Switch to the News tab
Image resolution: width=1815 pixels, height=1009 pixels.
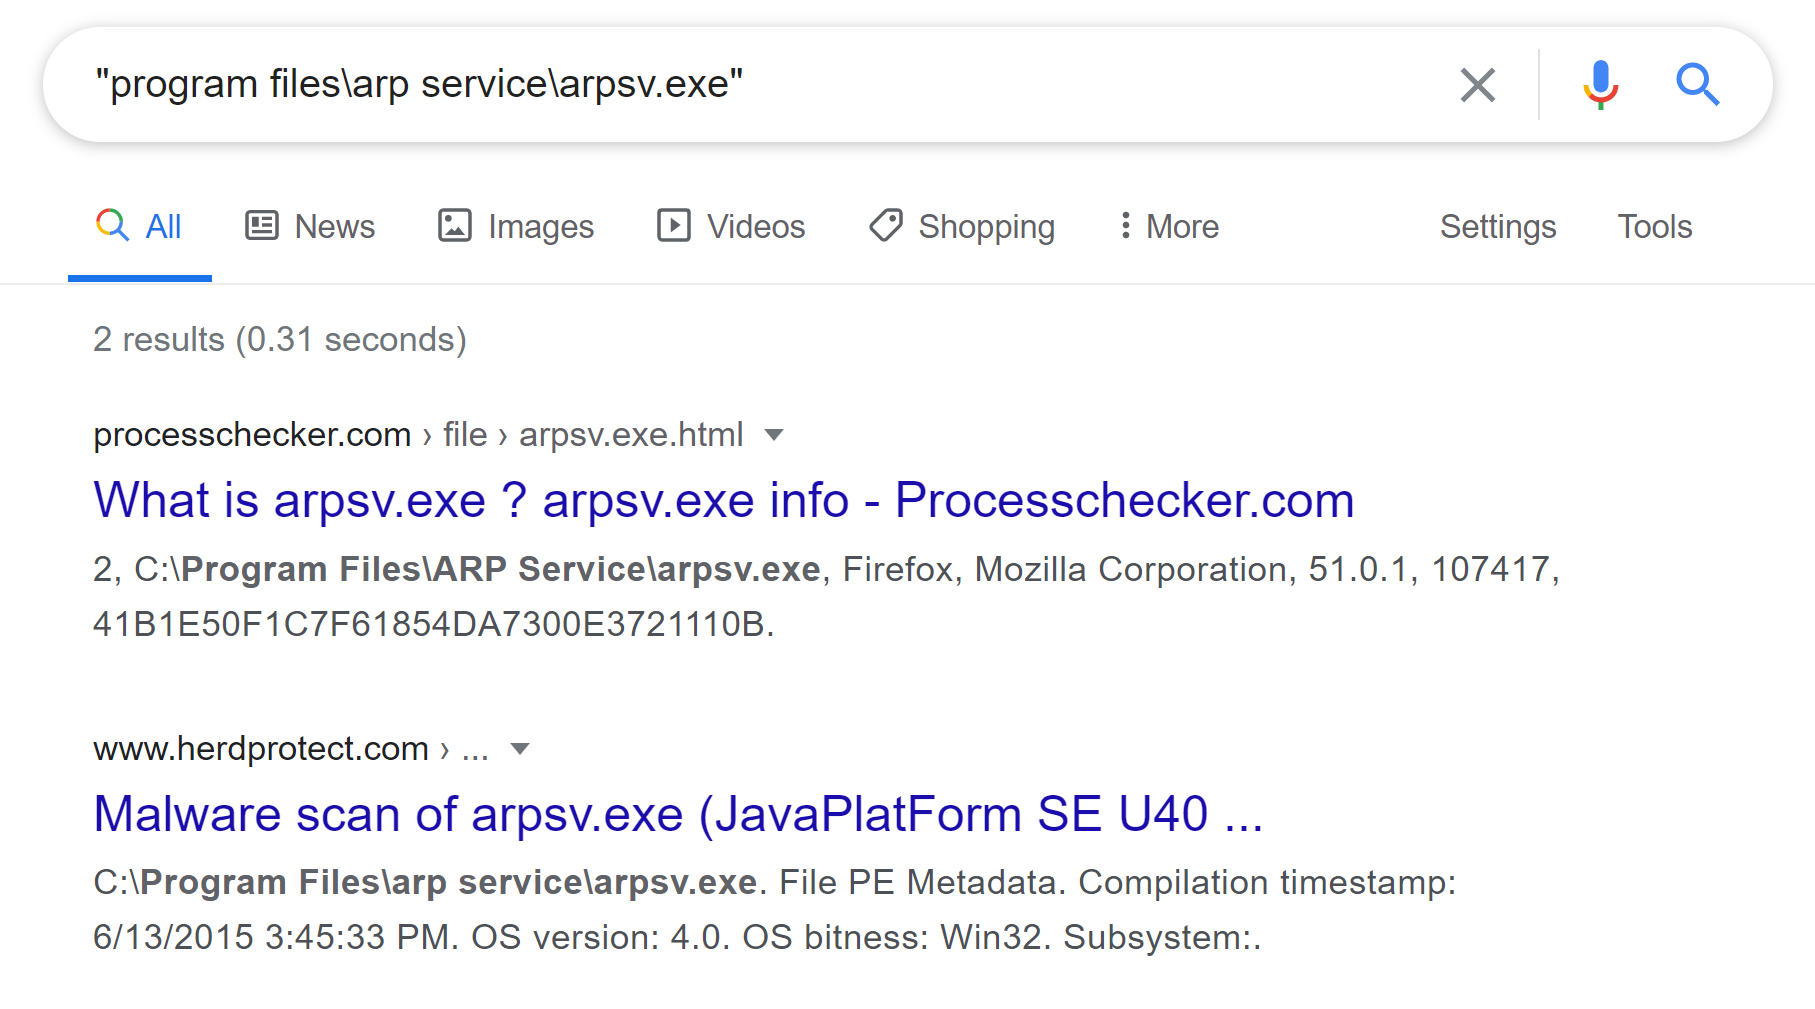(x=310, y=227)
